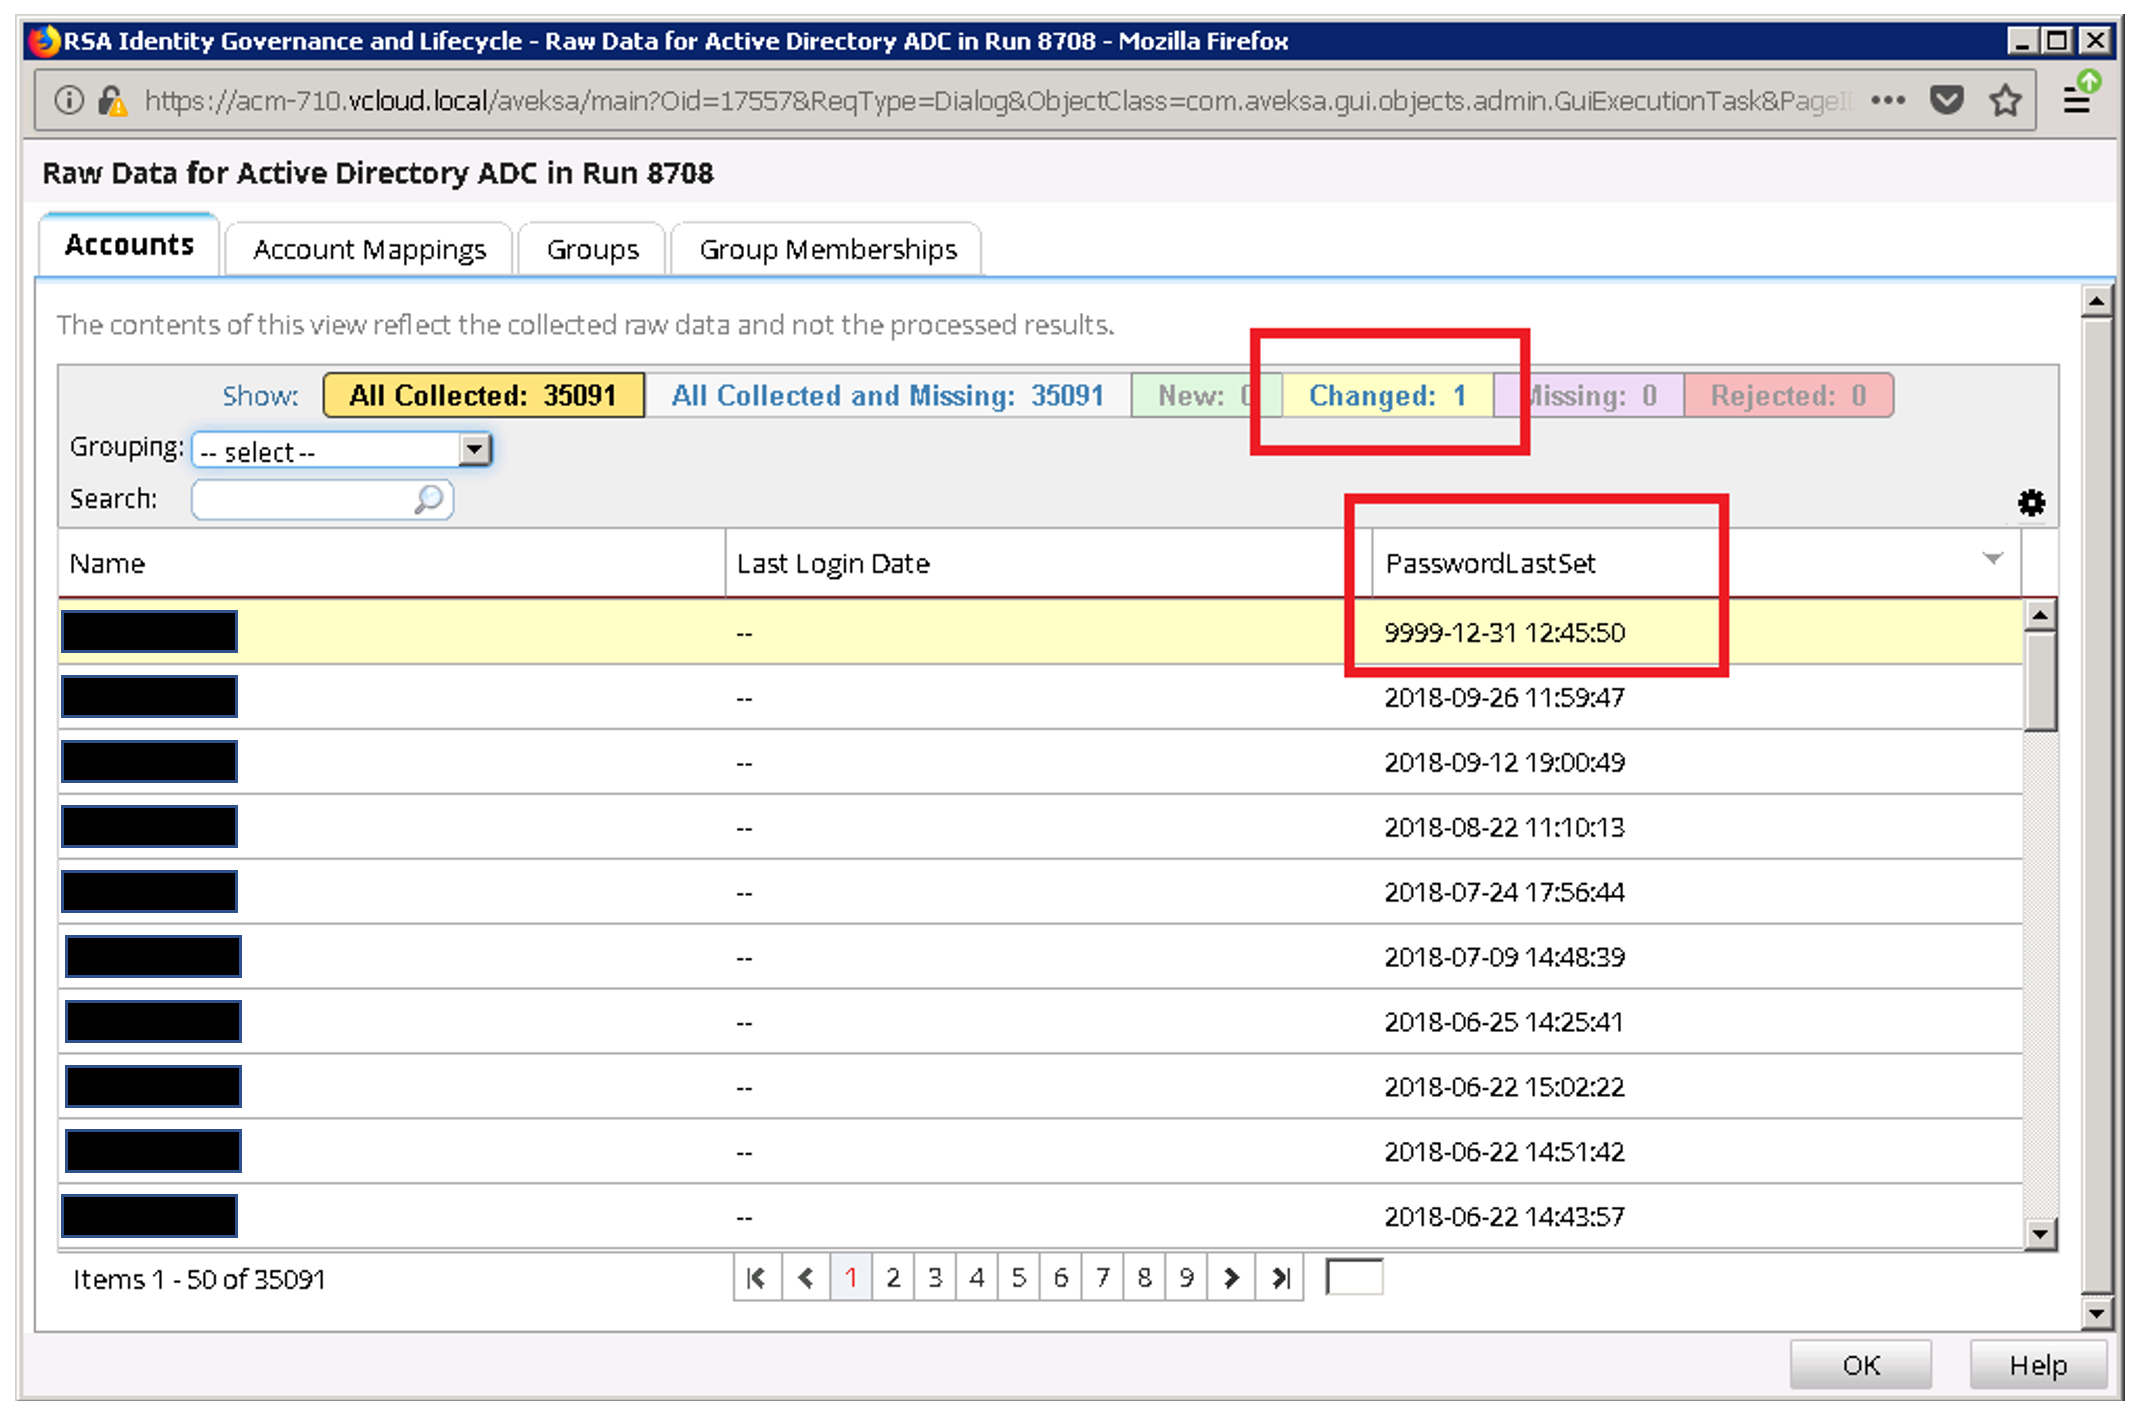
Task: Click the page information icon in address bar
Action: click(68, 99)
